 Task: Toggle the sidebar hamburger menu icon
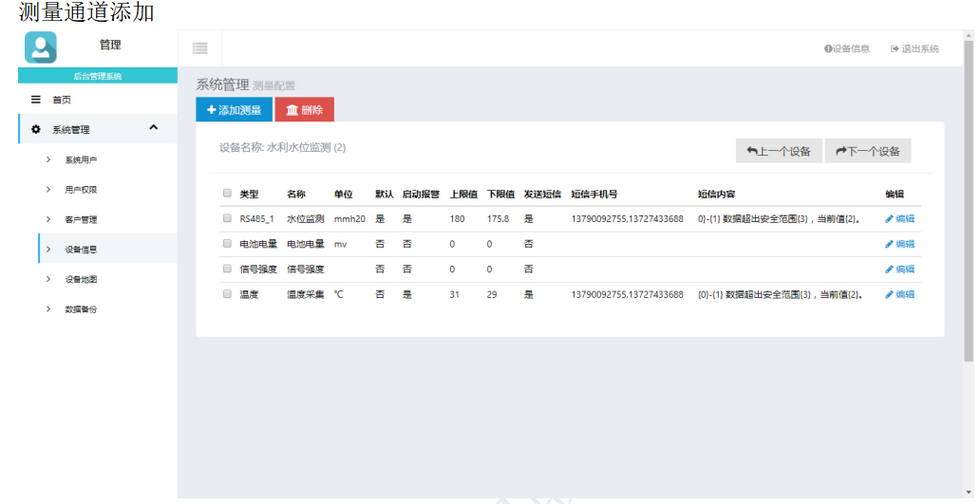coord(200,48)
